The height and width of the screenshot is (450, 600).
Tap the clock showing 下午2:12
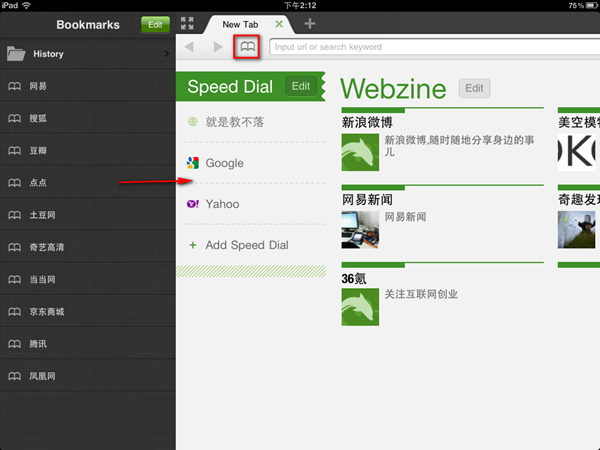tap(300, 5)
